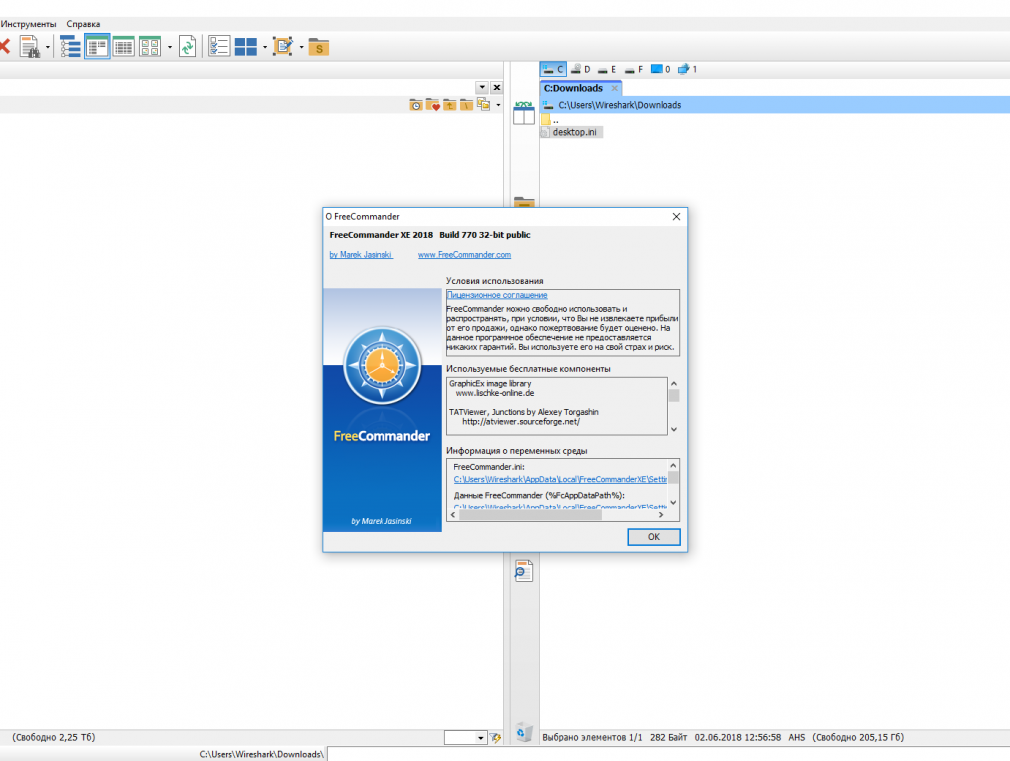
Task: Click the folder icon marked S
Action: (x=319, y=48)
